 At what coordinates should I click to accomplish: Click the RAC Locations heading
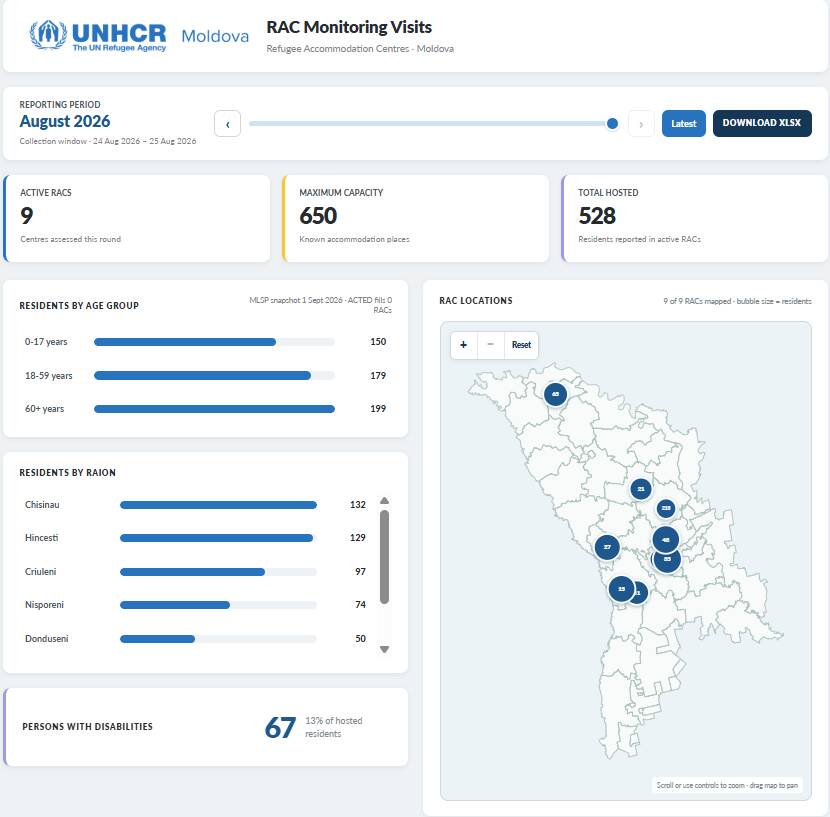pyautogui.click(x=476, y=301)
